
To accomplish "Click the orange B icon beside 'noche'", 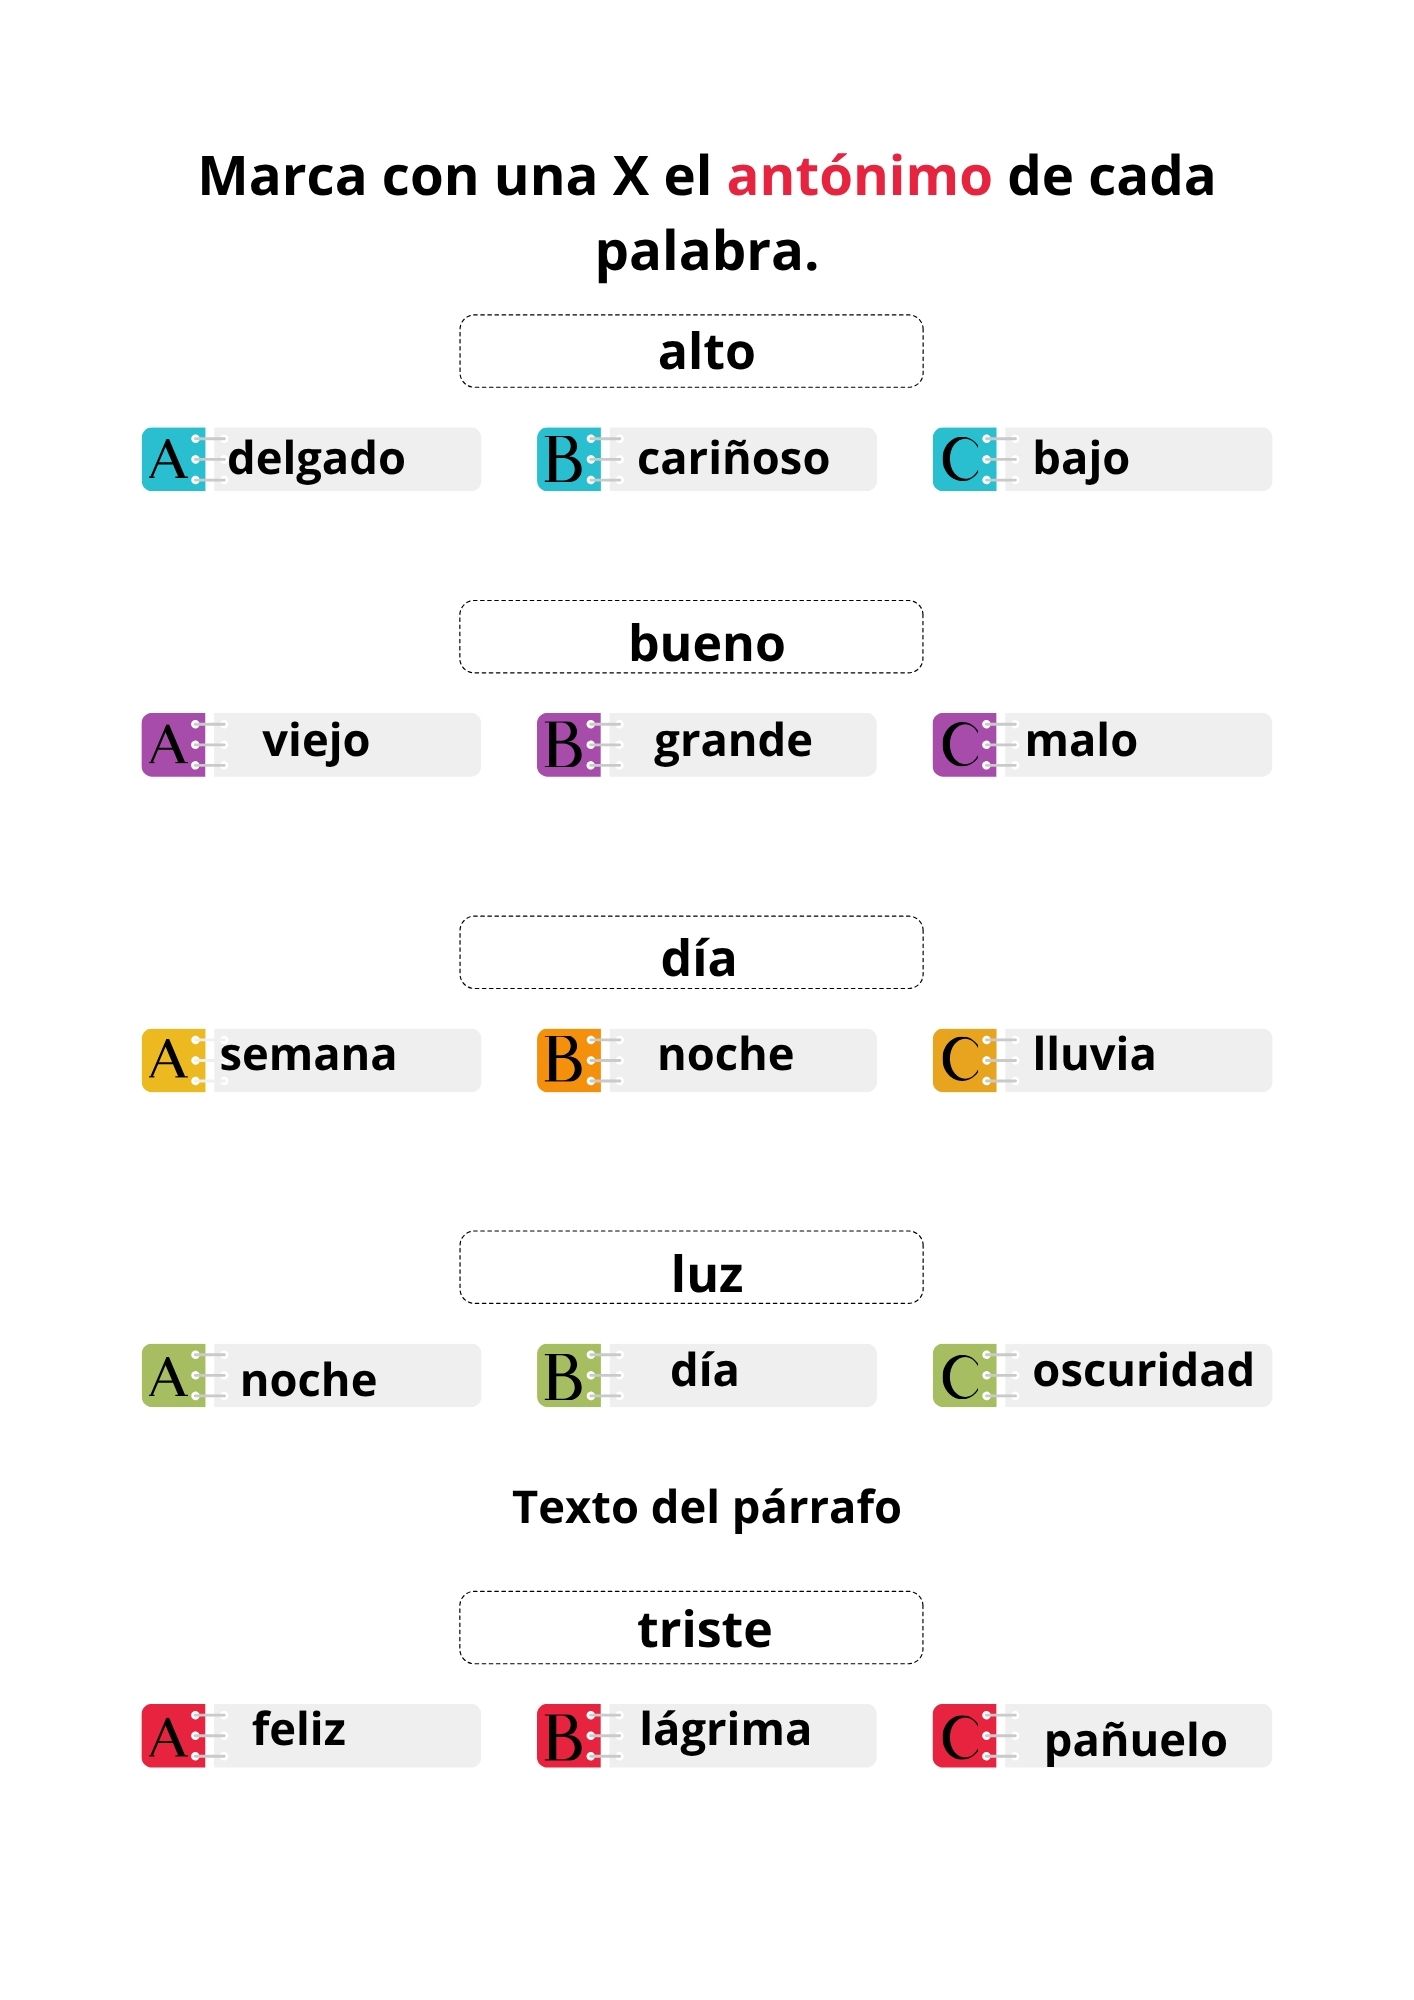I will pos(567,1060).
